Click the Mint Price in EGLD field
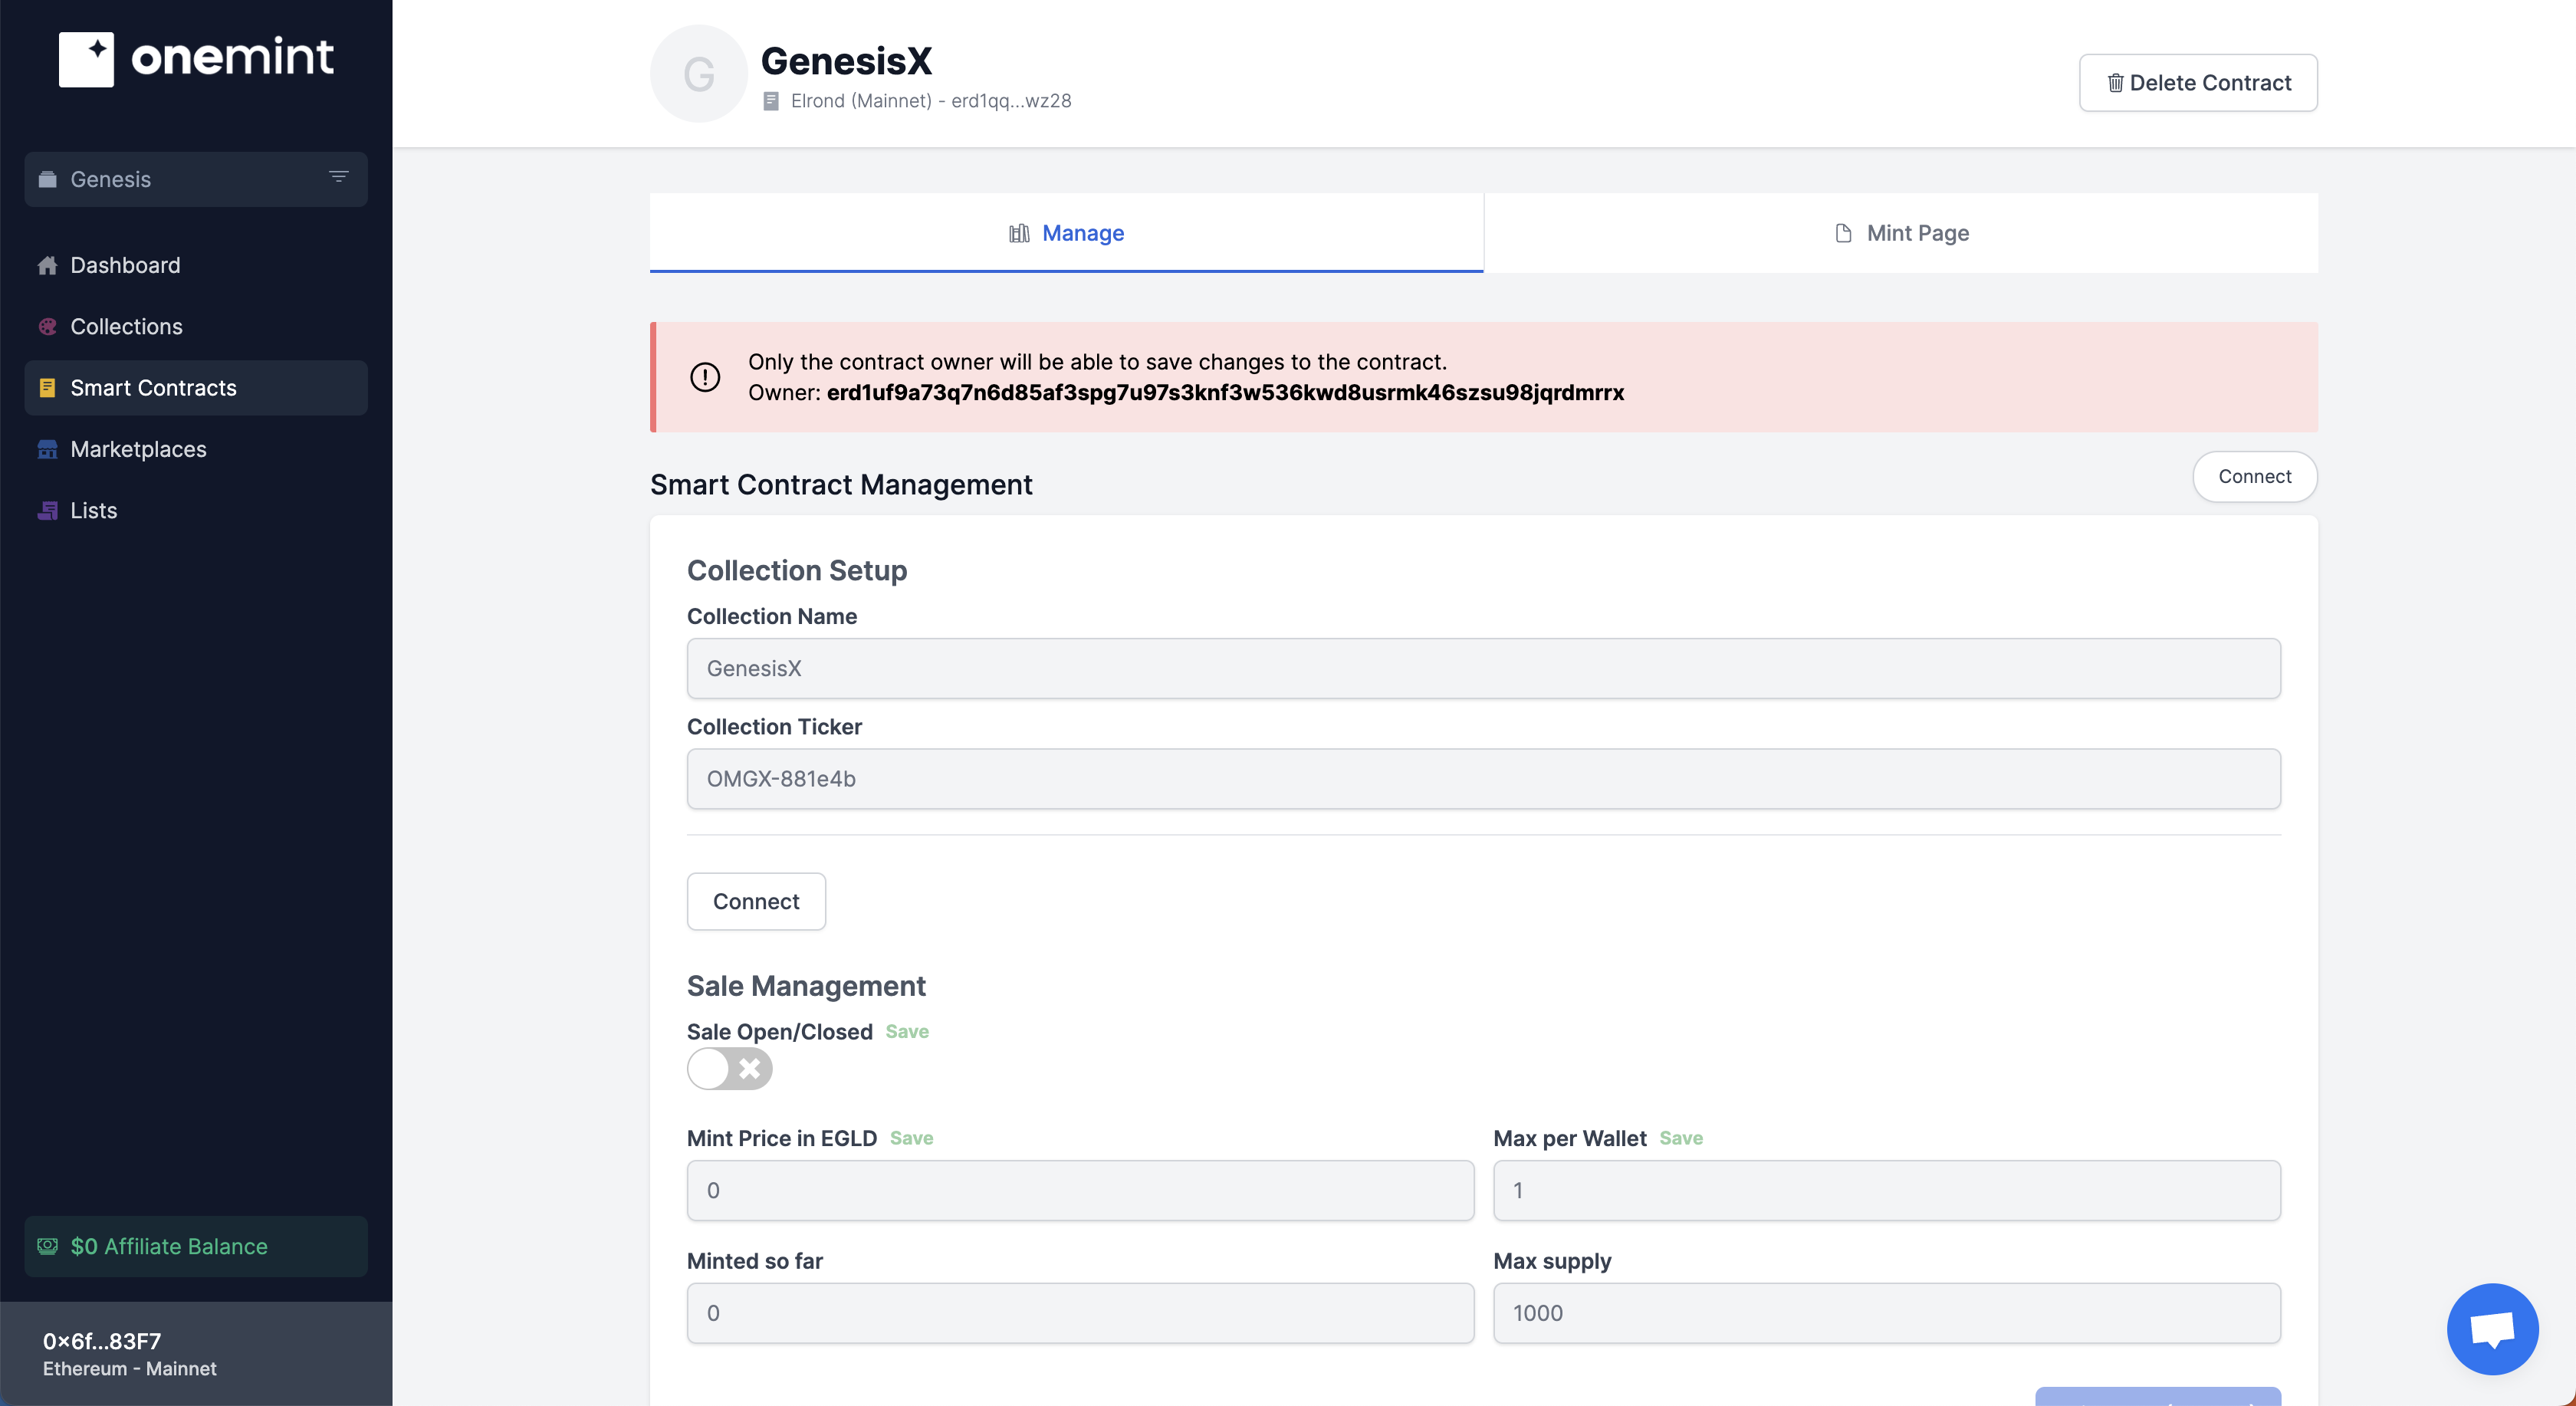 pyautogui.click(x=1080, y=1190)
